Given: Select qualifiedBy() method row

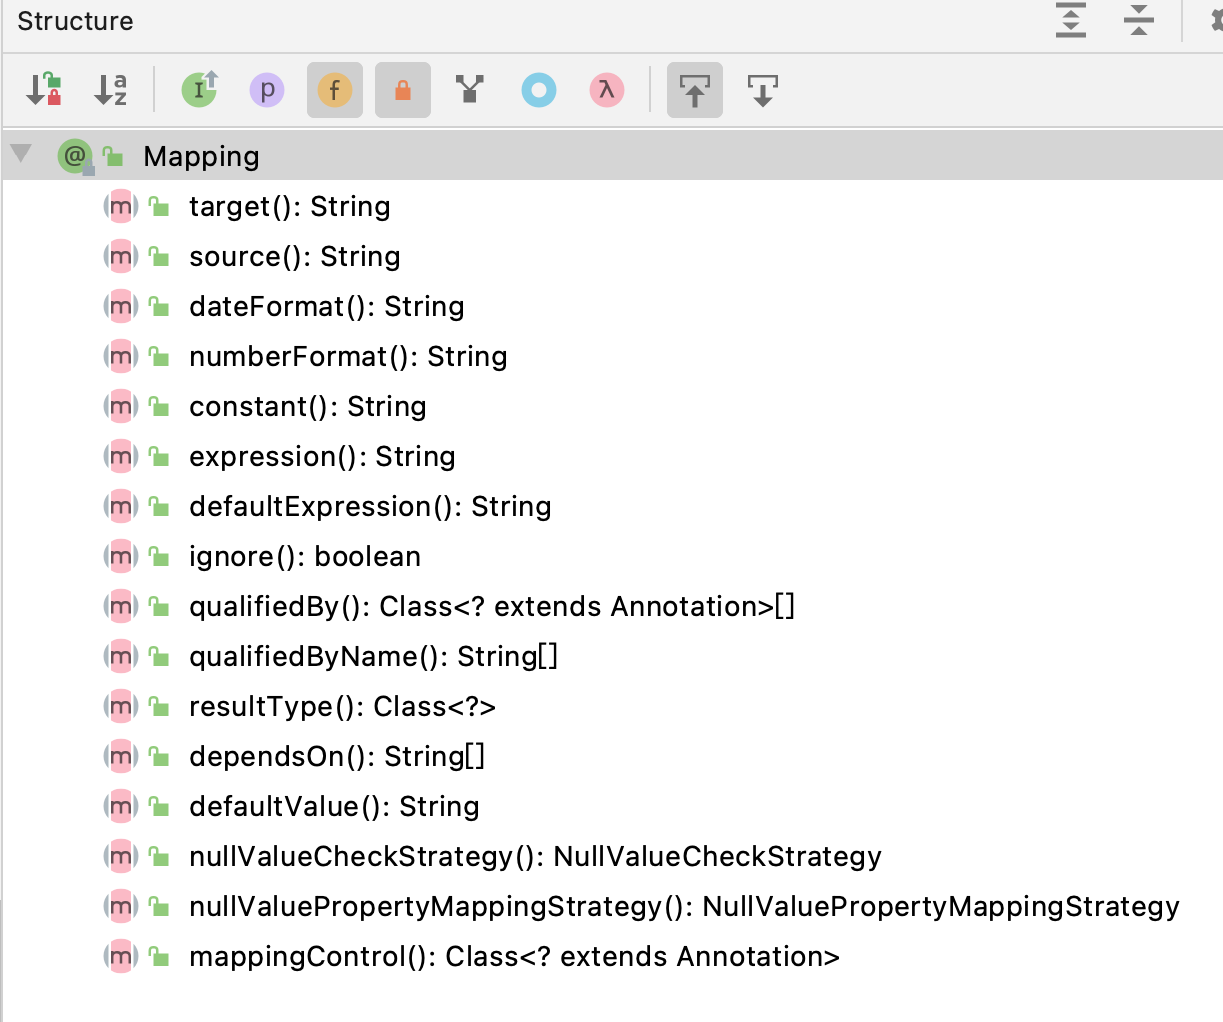Looking at the screenshot, I should point(612,607).
